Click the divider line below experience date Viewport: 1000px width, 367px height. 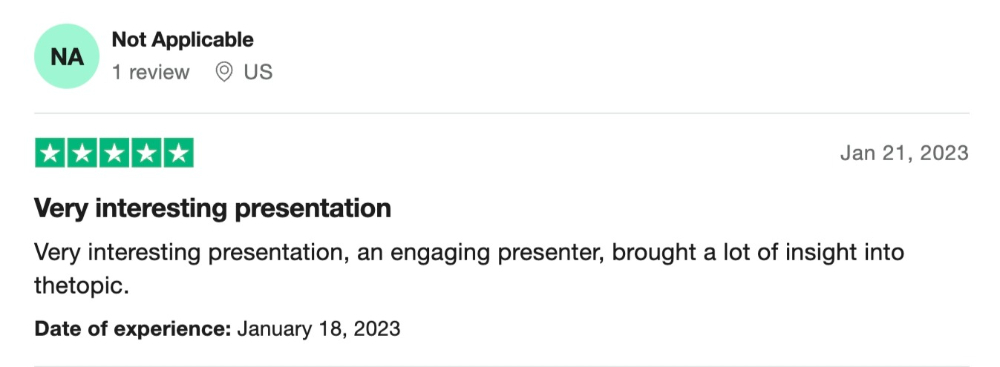[501, 365]
